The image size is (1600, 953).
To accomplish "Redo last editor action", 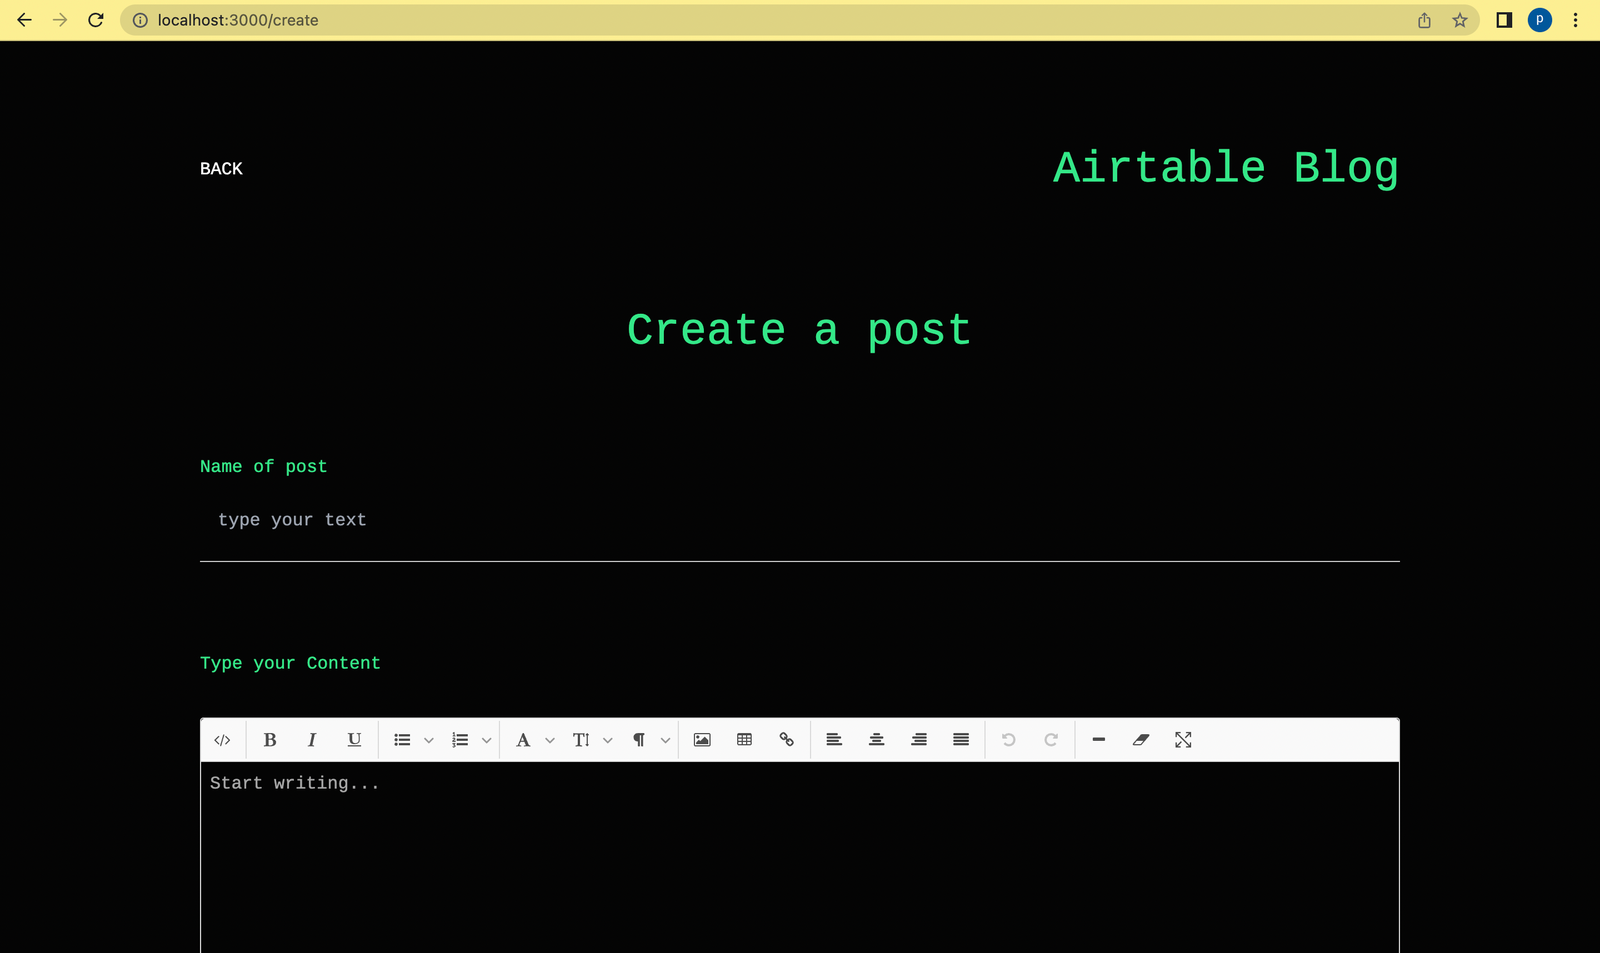I will tap(1051, 740).
